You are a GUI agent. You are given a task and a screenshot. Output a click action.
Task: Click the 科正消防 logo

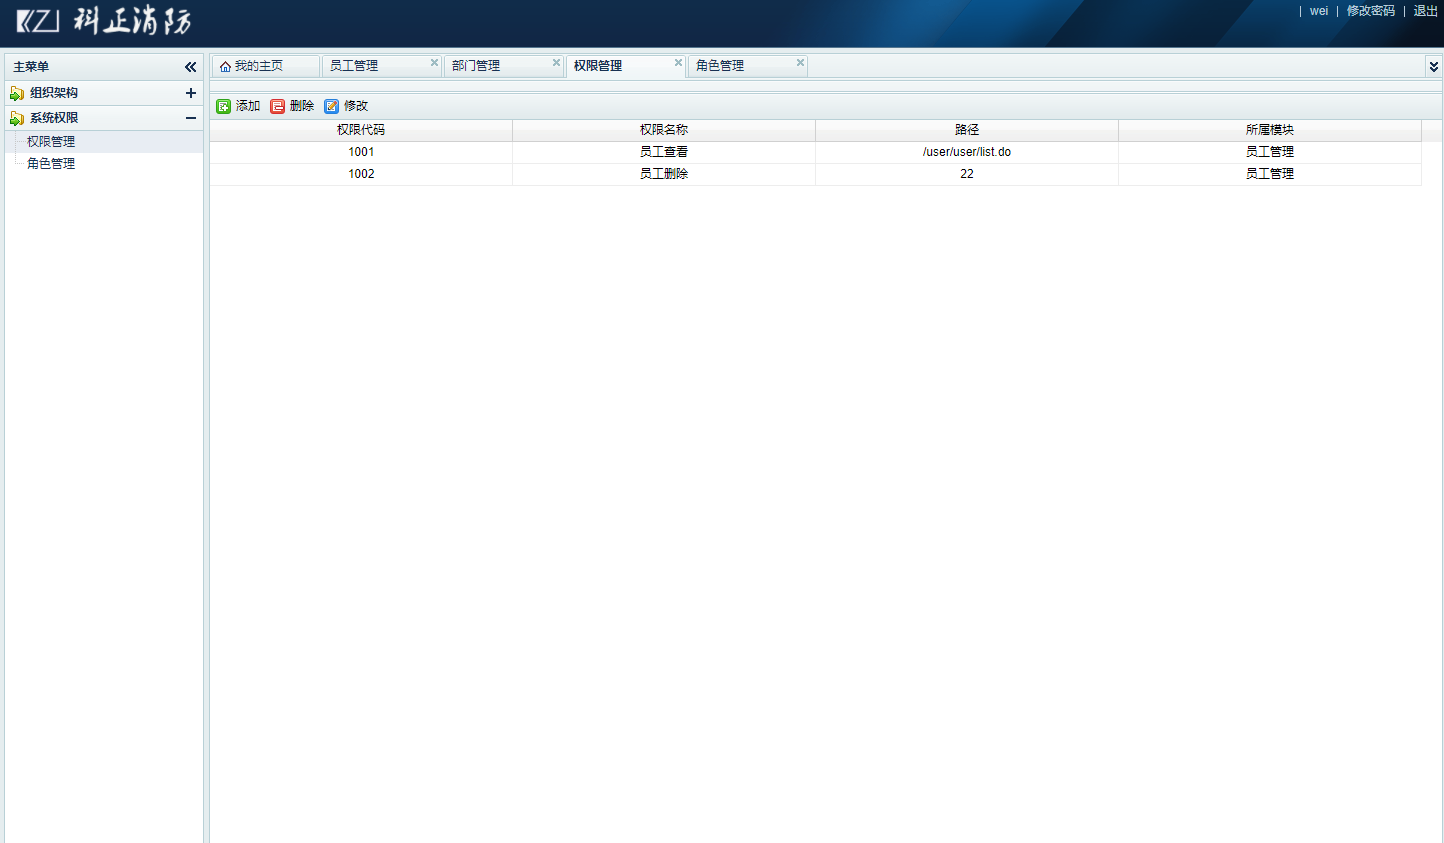[x=104, y=21]
